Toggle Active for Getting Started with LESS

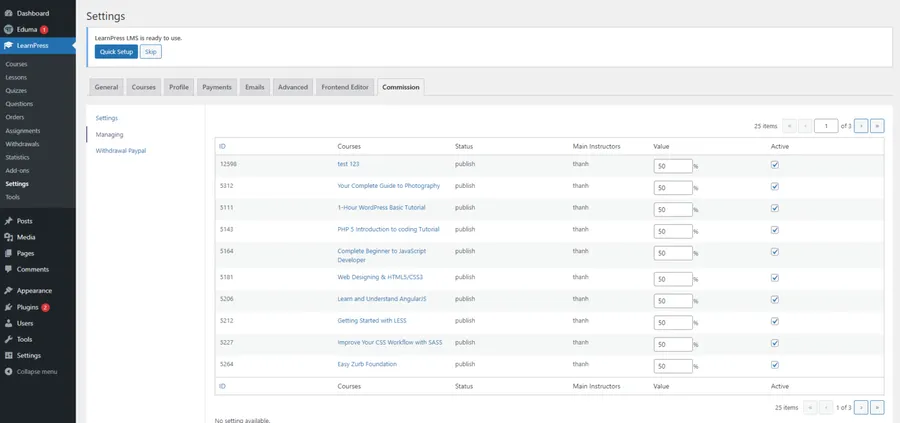coord(774,321)
